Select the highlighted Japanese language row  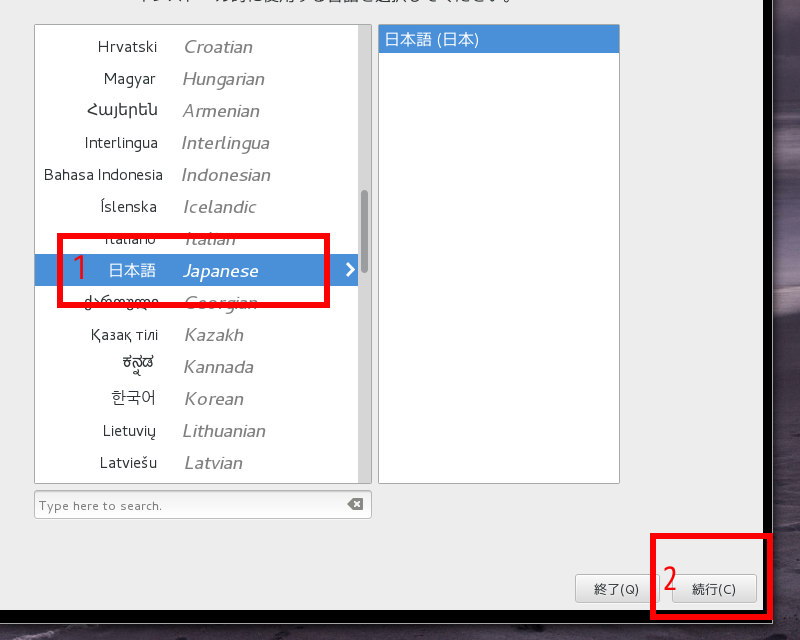(195, 271)
